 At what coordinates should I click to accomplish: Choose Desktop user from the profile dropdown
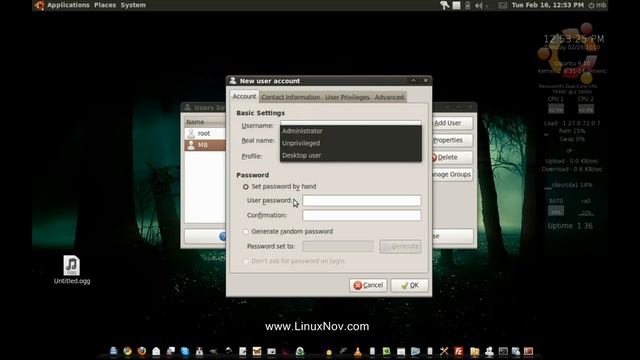coord(351,156)
